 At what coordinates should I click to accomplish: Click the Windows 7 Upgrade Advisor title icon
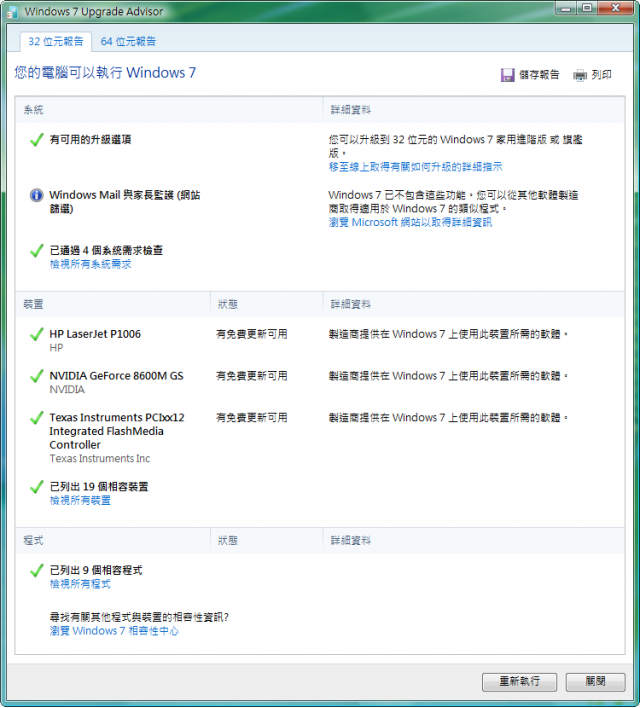point(12,12)
